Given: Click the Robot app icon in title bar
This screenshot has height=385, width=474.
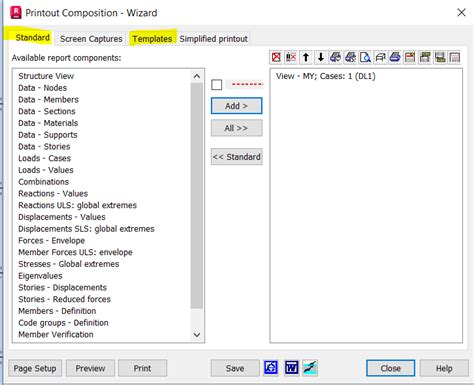Looking at the screenshot, I should (16, 13).
